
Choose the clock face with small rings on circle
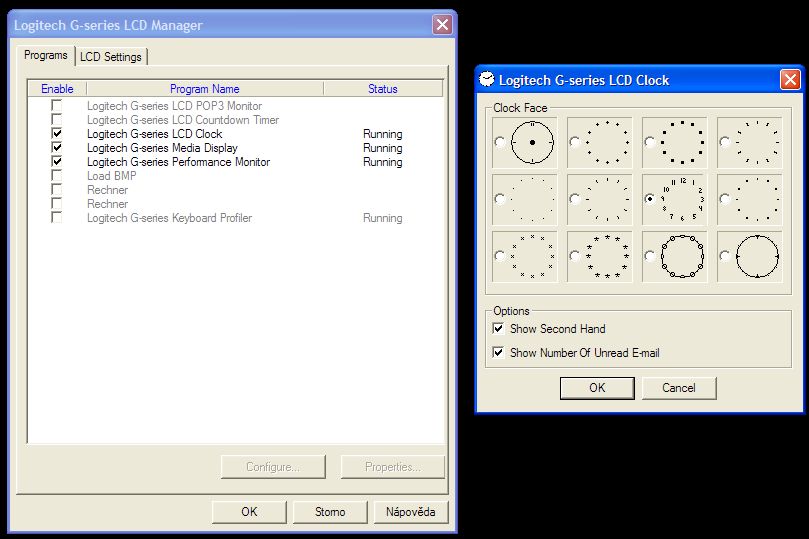click(650, 256)
